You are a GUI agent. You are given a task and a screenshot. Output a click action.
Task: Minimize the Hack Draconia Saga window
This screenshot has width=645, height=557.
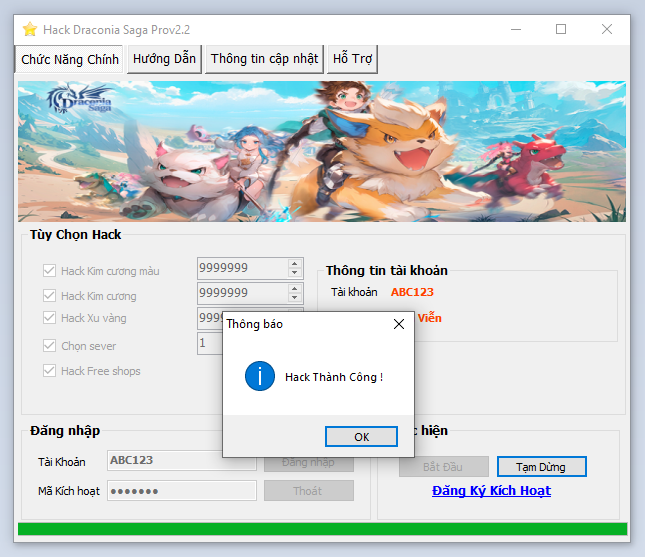516,29
